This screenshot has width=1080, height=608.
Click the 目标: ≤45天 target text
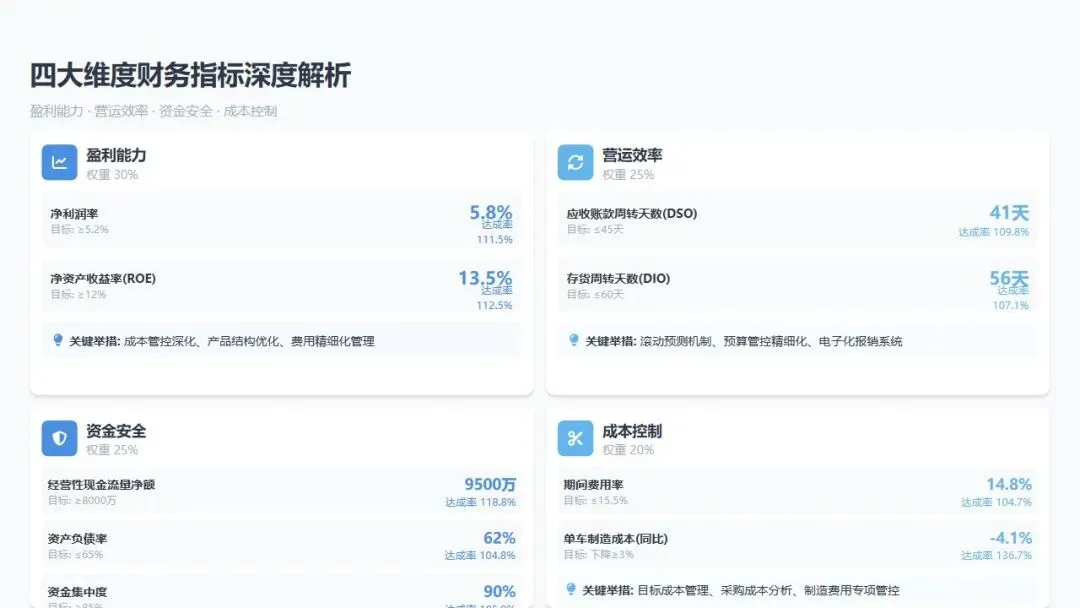tap(595, 229)
